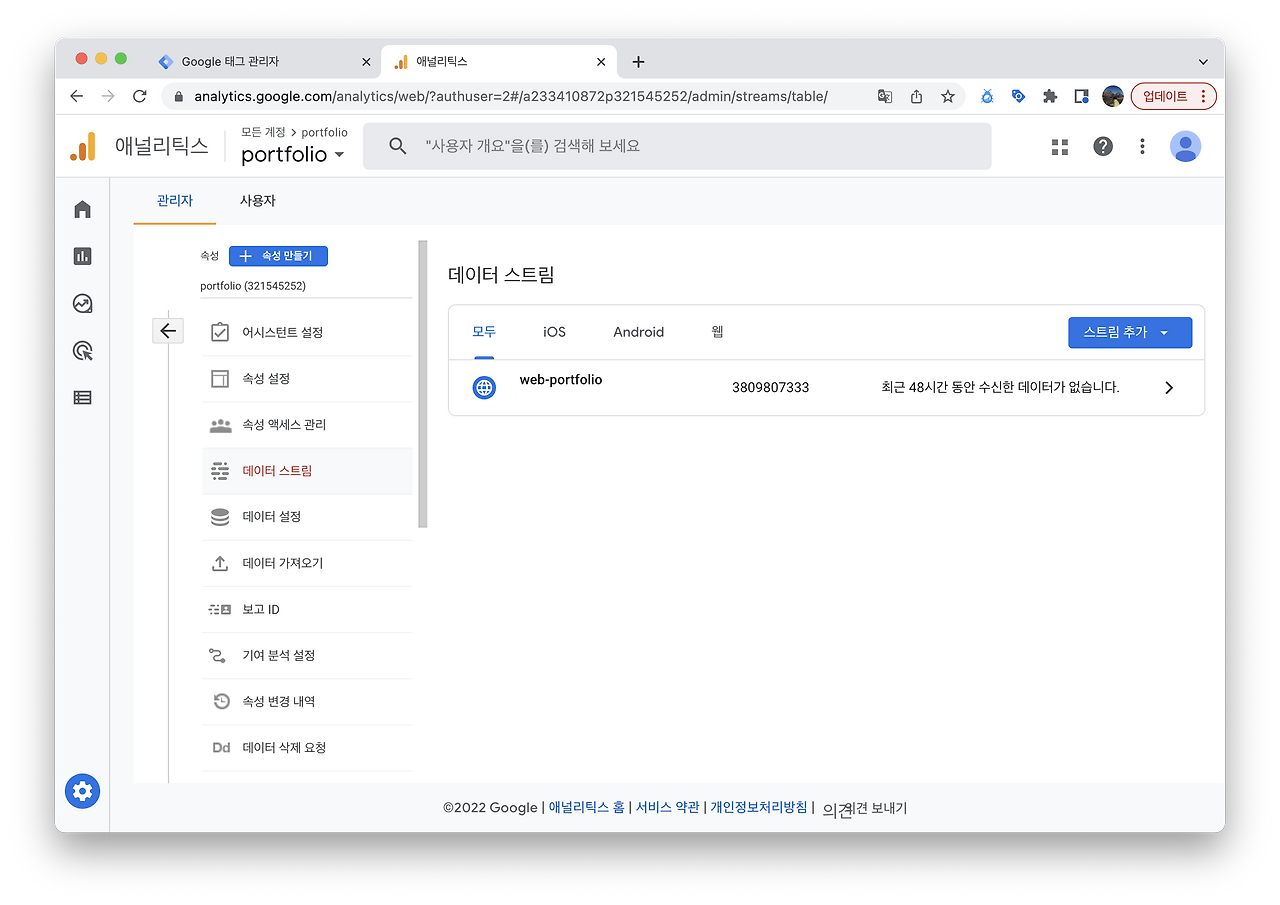Image resolution: width=1280 pixels, height=905 pixels.
Task: Open the three-dot more options menu in Analytics header
Action: (1142, 146)
